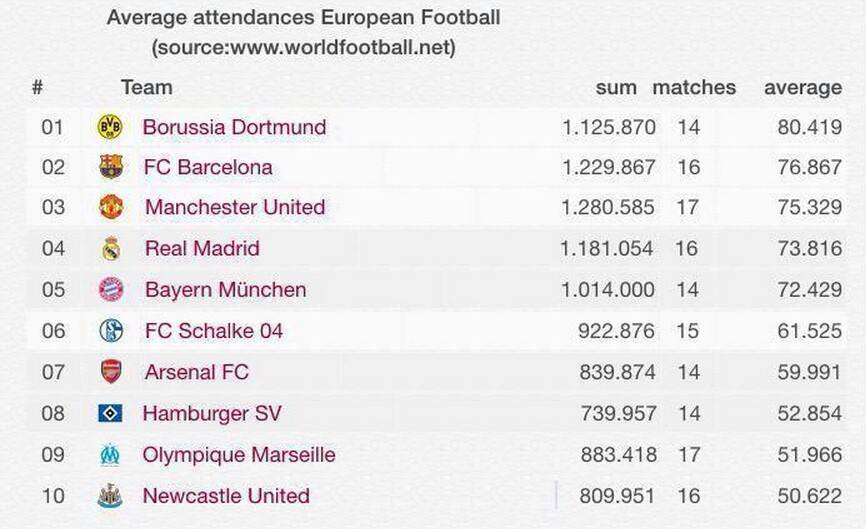
Task: Click the Arsenal FC crest icon
Action: tap(111, 372)
